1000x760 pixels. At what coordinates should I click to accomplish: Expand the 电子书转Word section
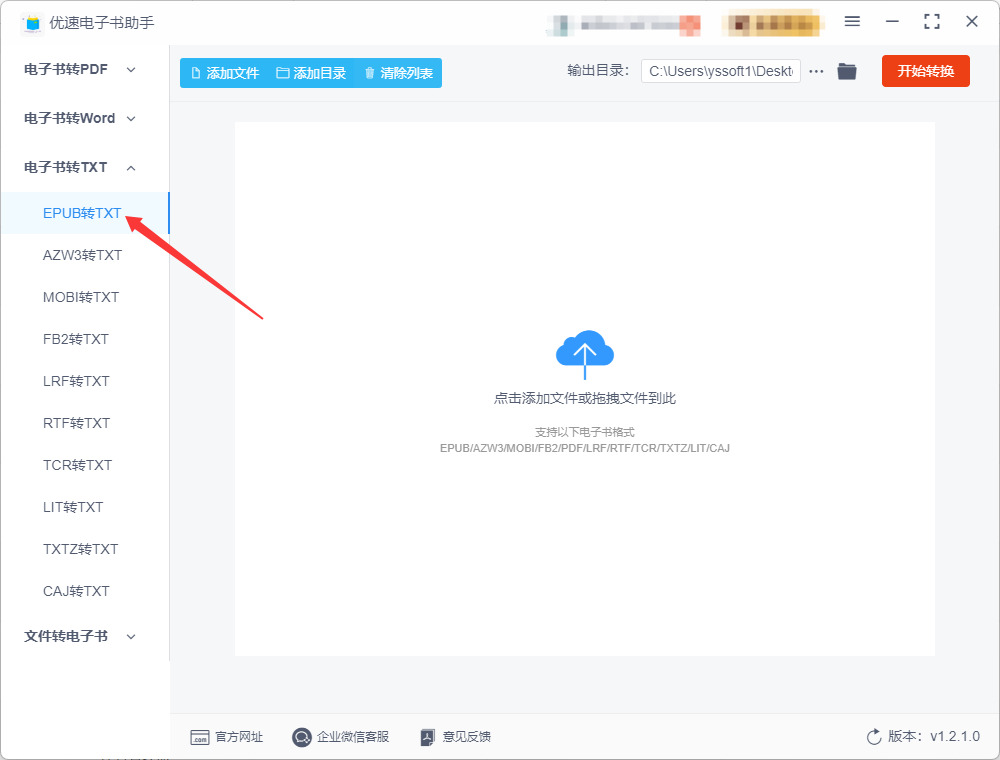(x=80, y=118)
